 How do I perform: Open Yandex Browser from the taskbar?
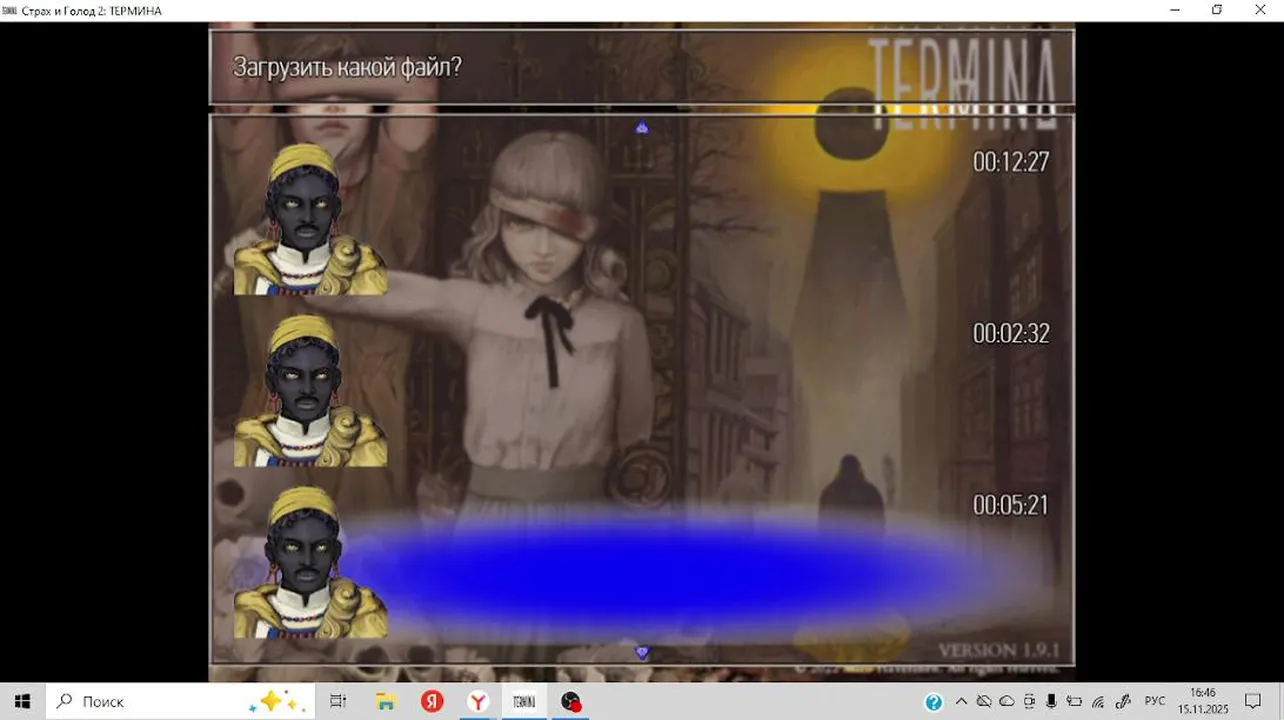(x=478, y=701)
